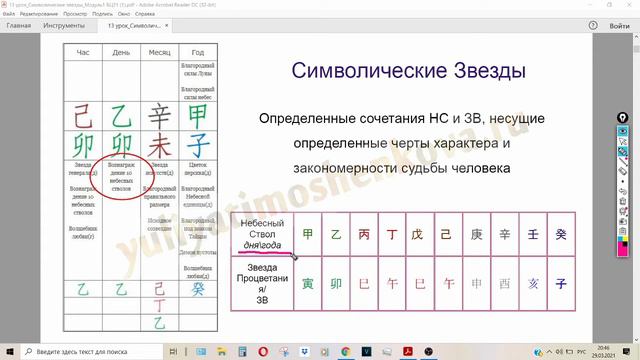Viewport: 640px width, 360px height.
Task: Select the eraser tool in the drawing toolbar
Action: (622, 171)
